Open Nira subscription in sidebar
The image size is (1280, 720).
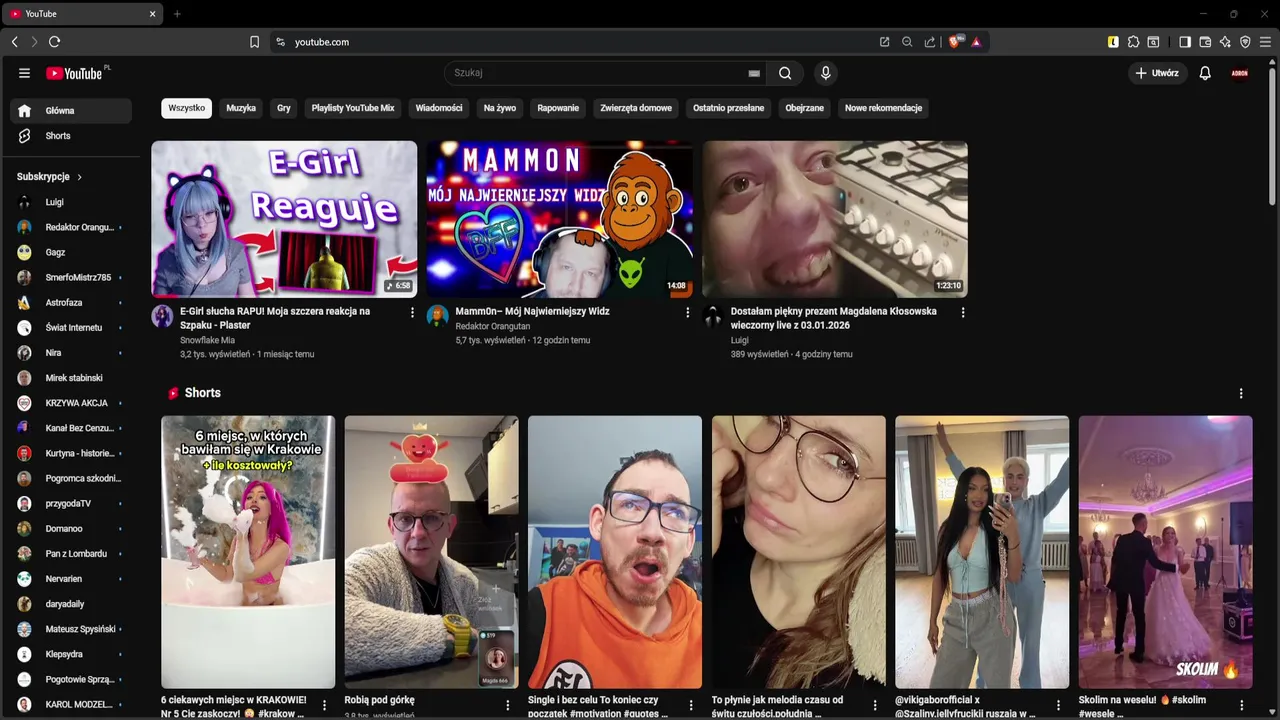(x=70, y=353)
